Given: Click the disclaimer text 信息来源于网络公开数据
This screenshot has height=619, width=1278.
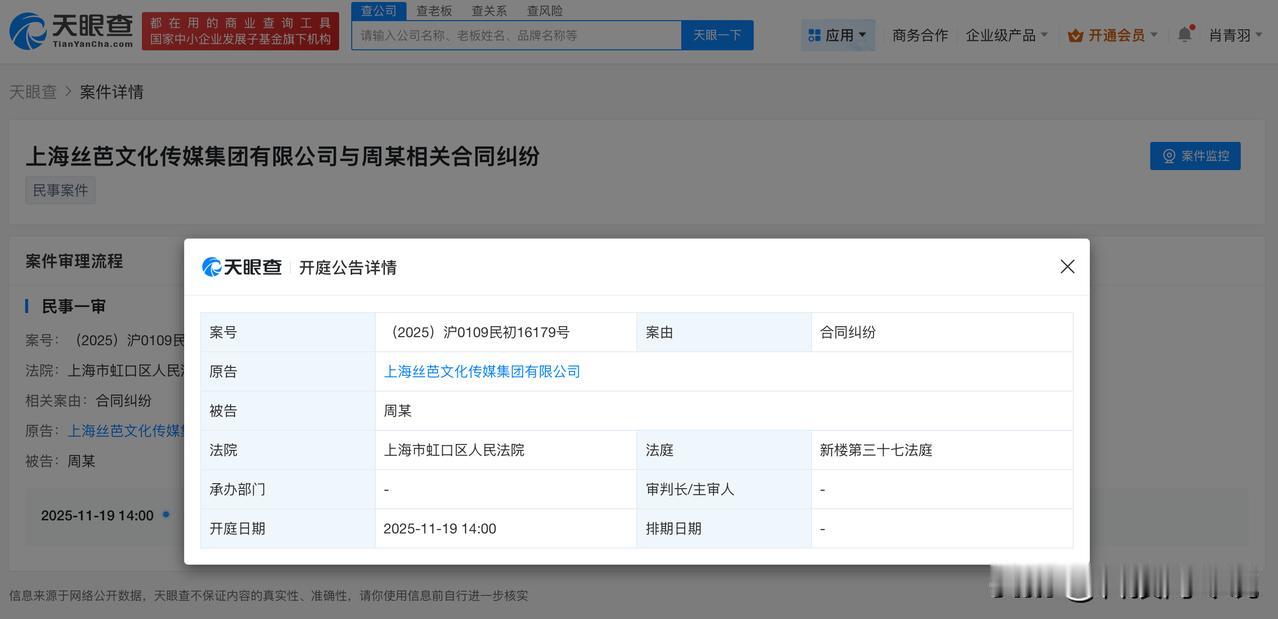Looking at the screenshot, I should pyautogui.click(x=269, y=595).
